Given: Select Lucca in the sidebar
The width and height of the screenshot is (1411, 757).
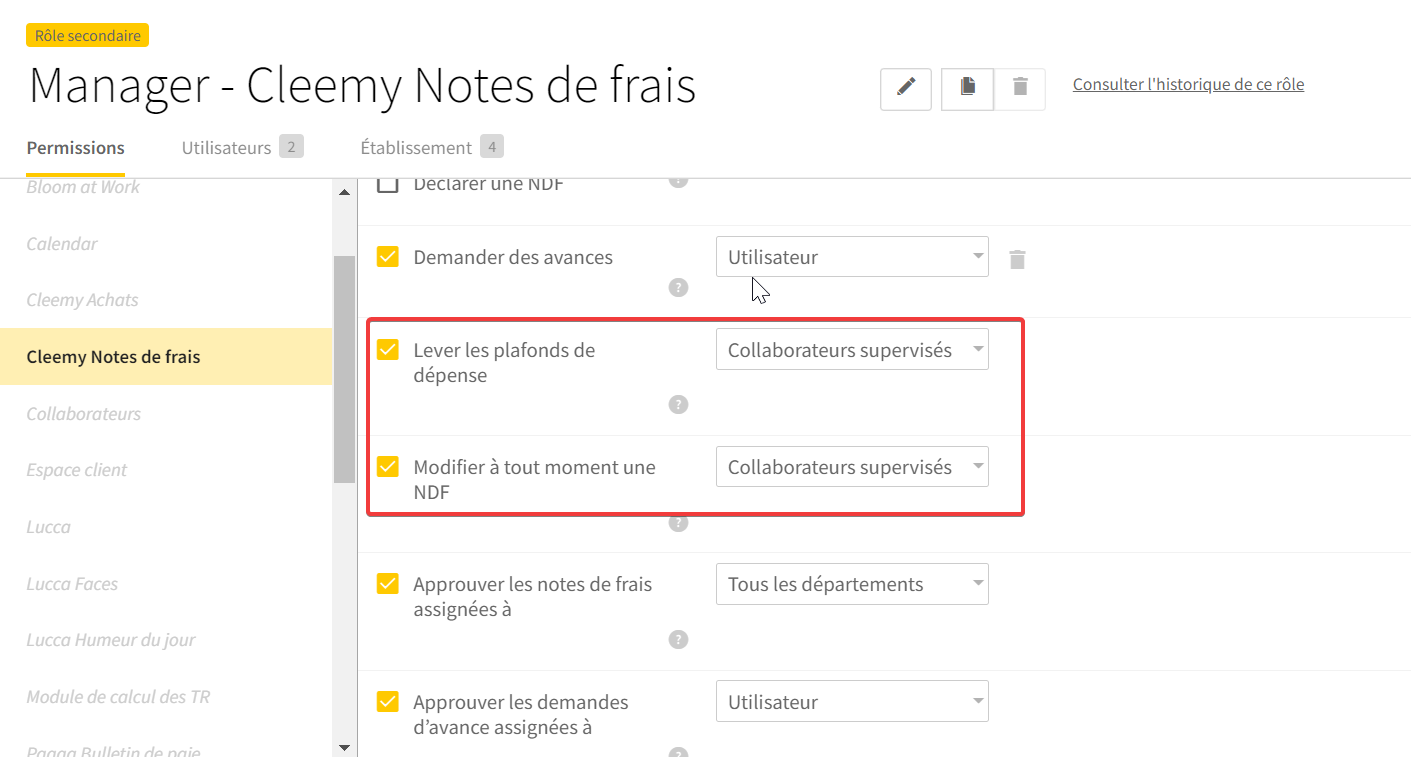Looking at the screenshot, I should (x=49, y=527).
